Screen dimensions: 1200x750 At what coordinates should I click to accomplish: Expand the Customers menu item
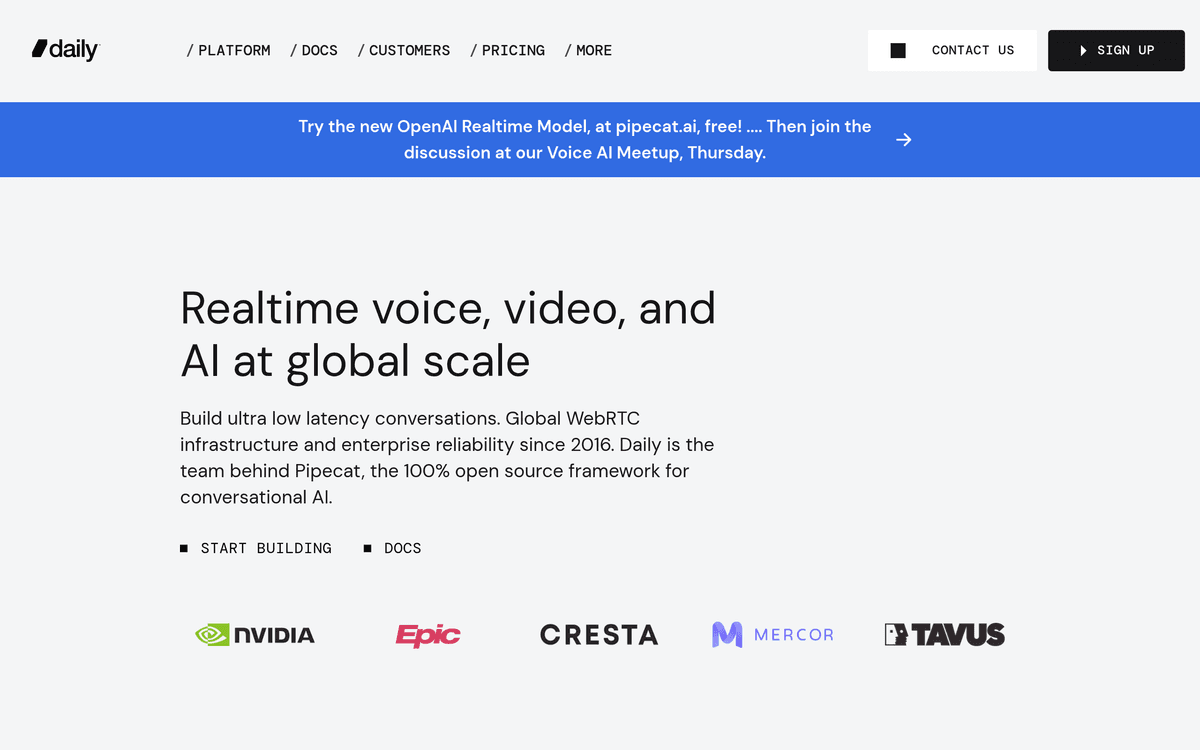click(x=404, y=50)
